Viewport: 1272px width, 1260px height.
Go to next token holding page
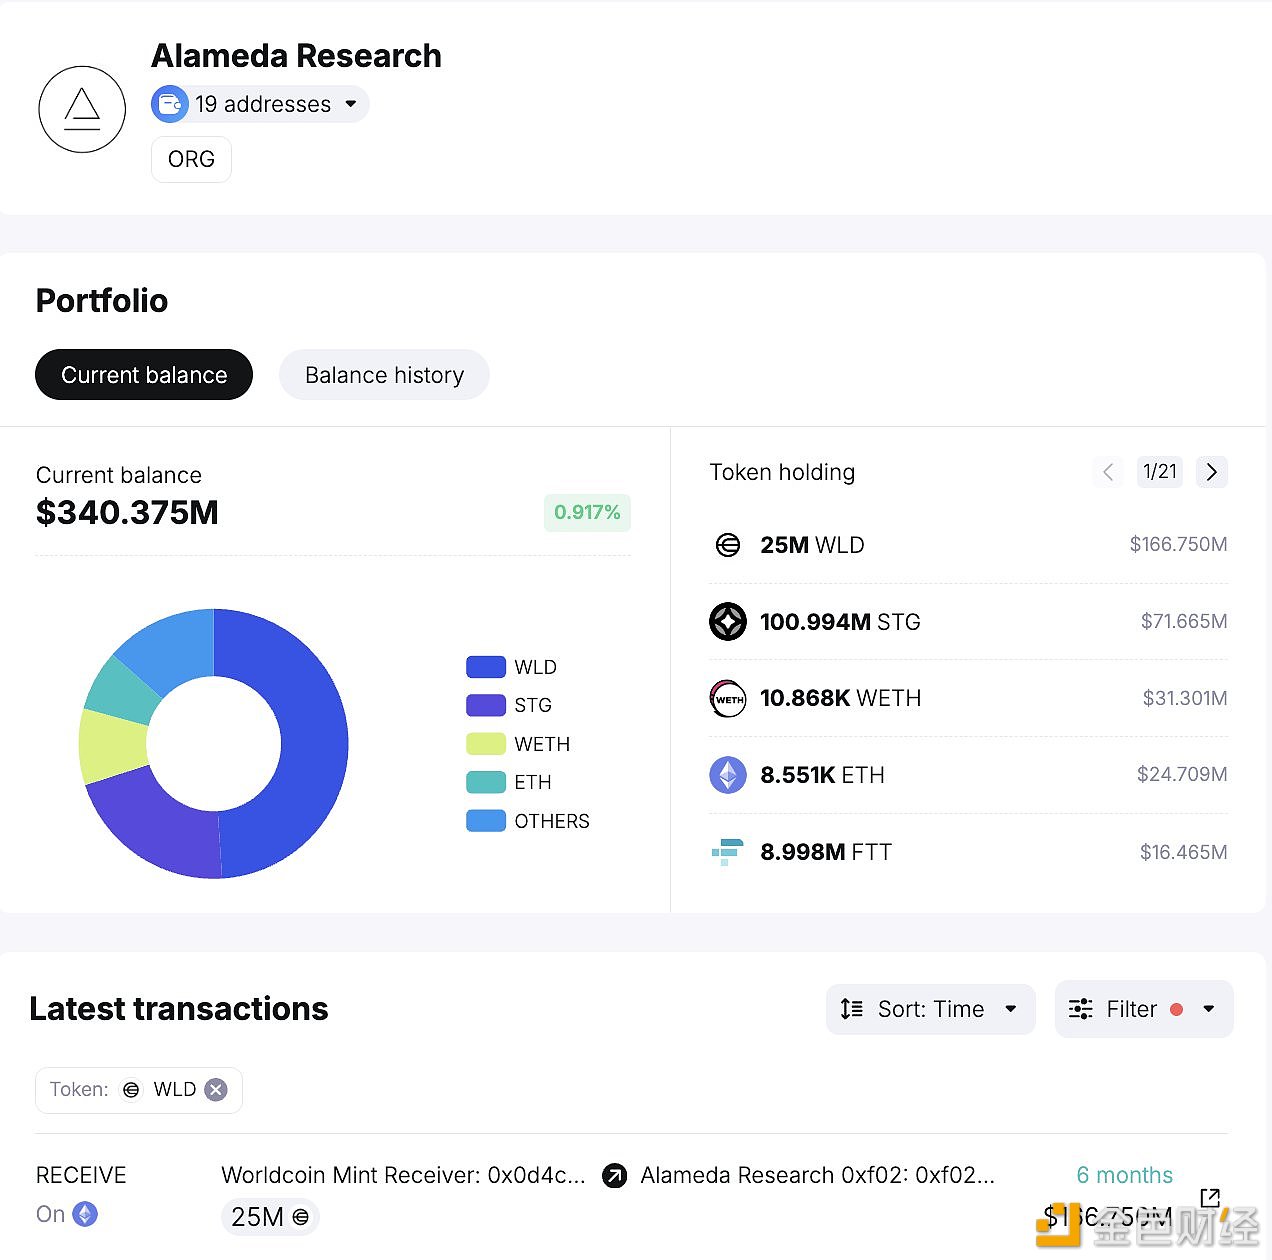[x=1212, y=472]
